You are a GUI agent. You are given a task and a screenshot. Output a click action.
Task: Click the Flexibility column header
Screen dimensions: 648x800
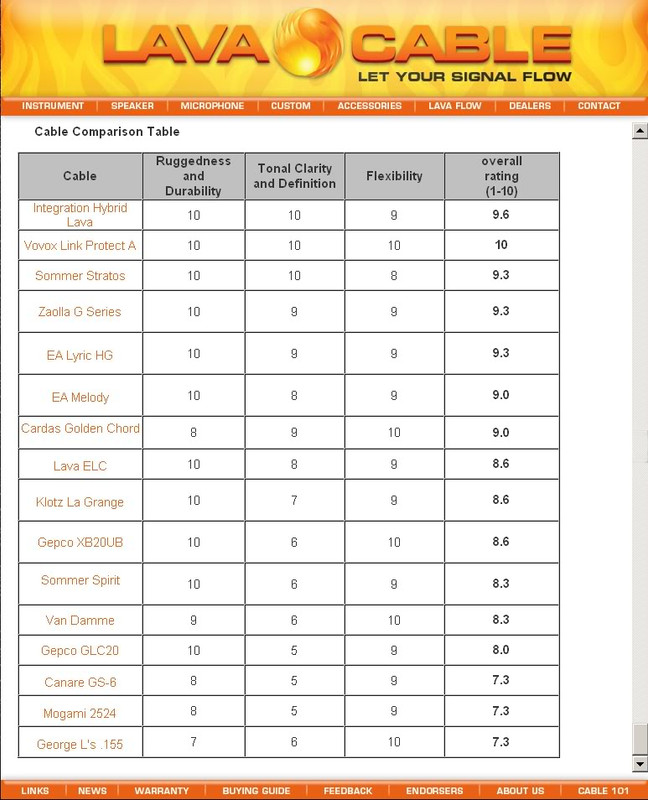(394, 176)
